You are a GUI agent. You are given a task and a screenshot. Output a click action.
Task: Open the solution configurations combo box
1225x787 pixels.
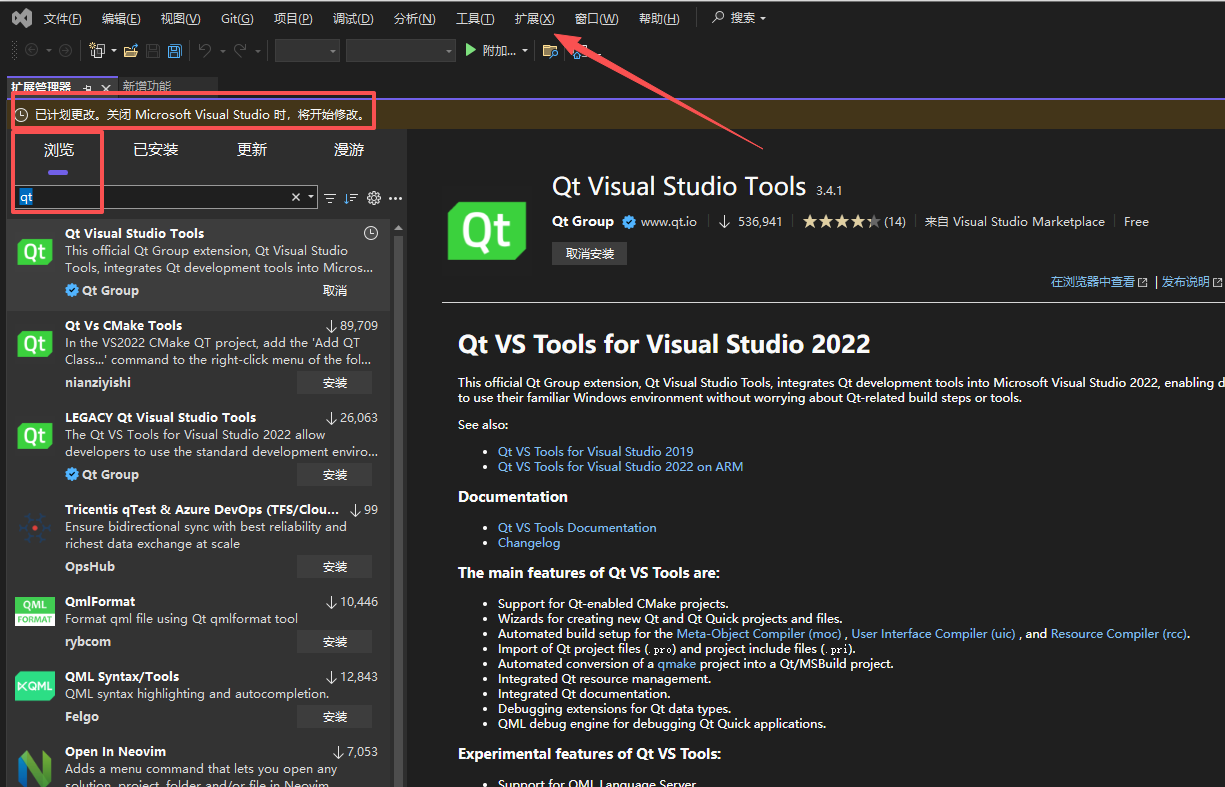click(x=307, y=50)
